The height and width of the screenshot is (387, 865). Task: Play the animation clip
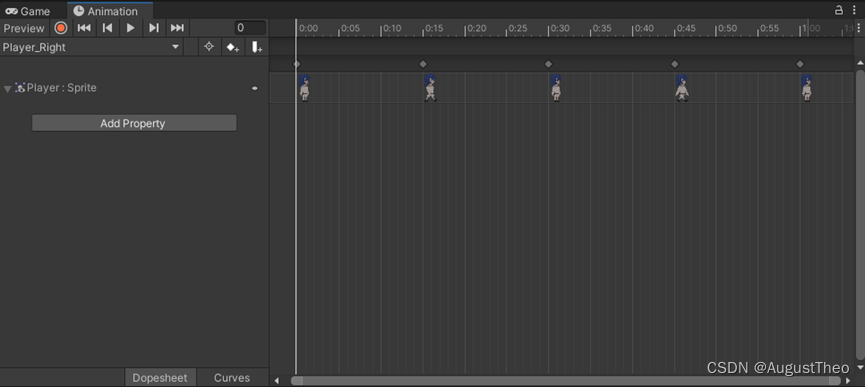(131, 28)
